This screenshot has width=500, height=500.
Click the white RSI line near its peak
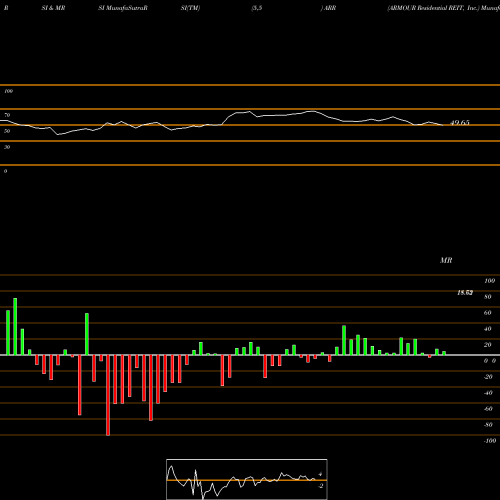[312, 111]
